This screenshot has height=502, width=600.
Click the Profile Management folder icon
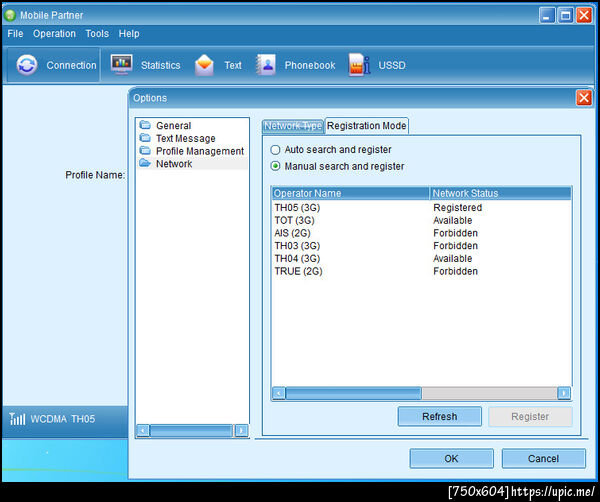145,150
